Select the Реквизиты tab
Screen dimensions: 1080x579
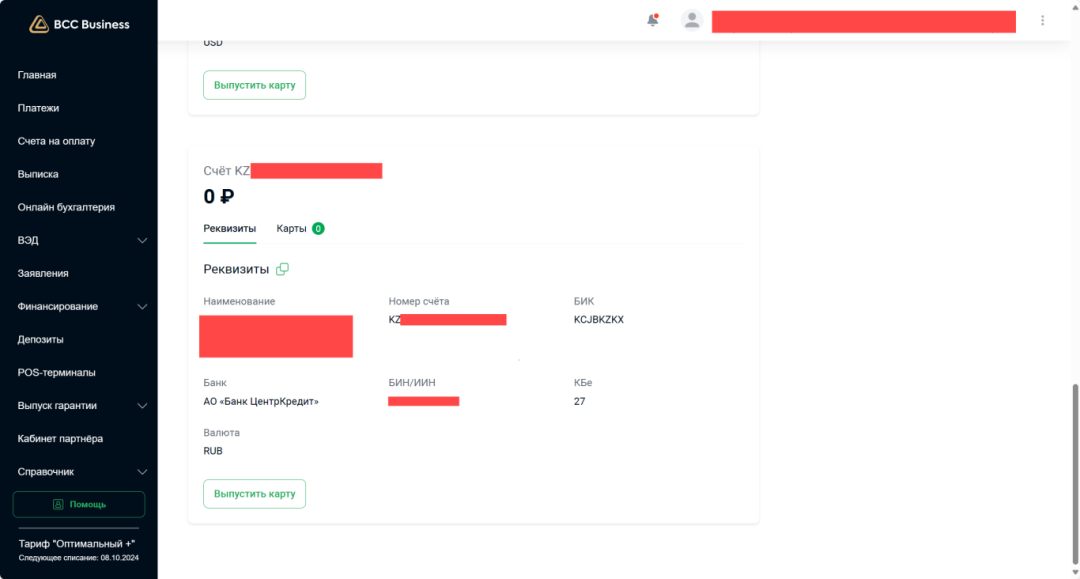[229, 228]
